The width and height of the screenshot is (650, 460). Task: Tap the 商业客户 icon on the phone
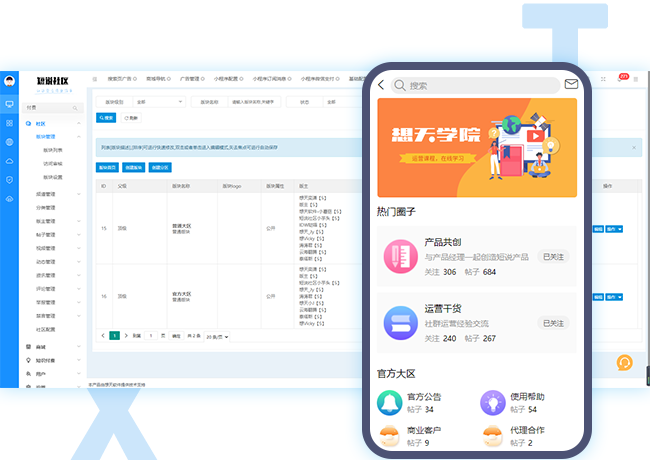[389, 436]
